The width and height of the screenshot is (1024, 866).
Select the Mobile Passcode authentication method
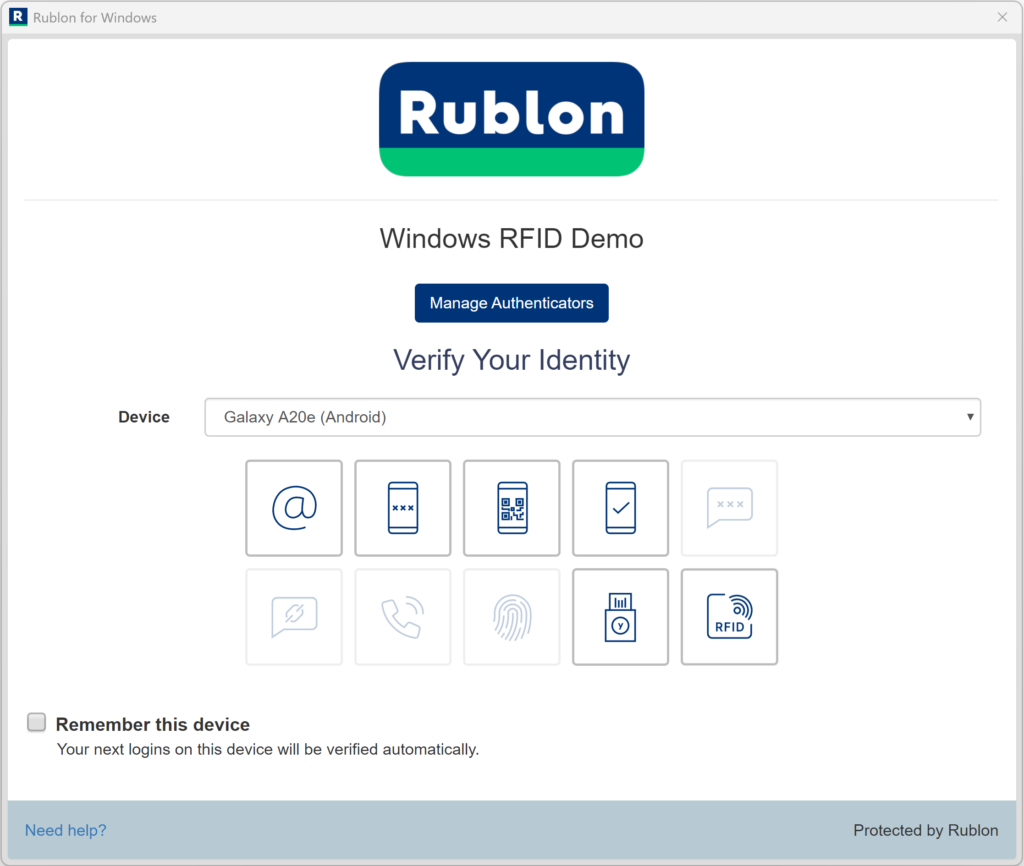point(403,508)
